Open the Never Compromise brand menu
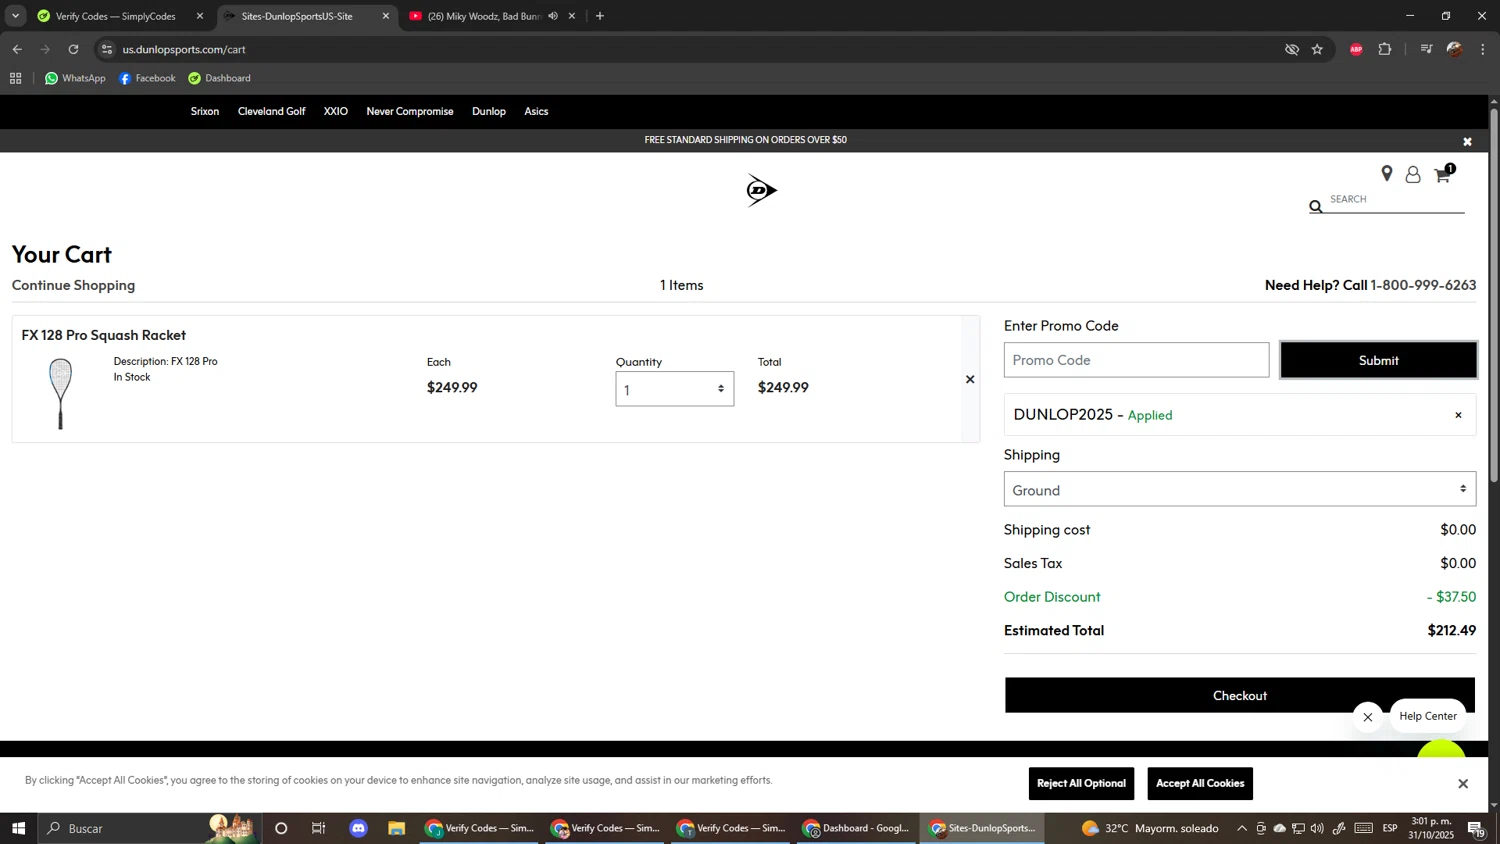The width and height of the screenshot is (1500, 844). click(x=410, y=111)
